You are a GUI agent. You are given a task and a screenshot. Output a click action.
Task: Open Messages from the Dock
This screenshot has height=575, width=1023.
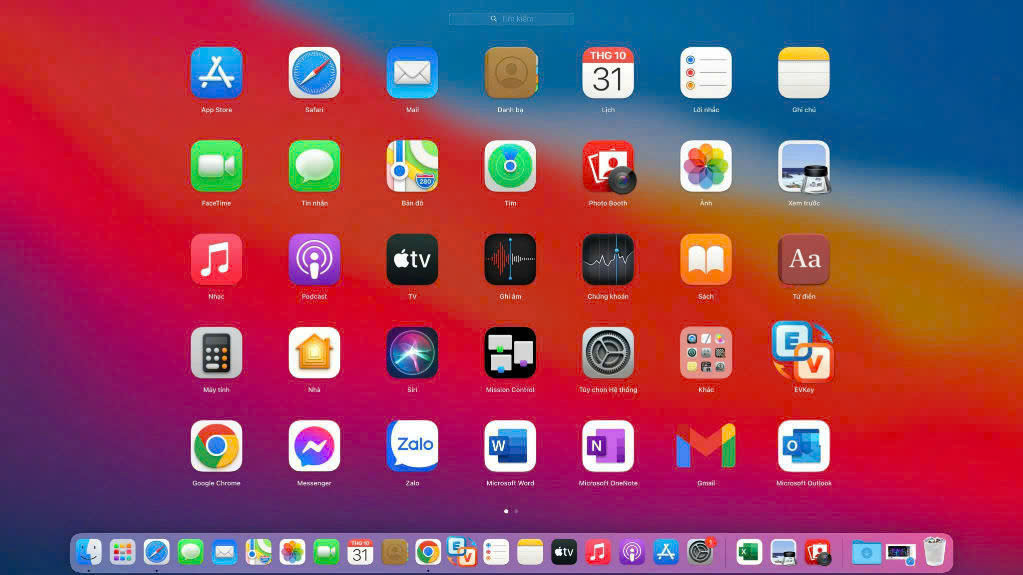coord(190,552)
